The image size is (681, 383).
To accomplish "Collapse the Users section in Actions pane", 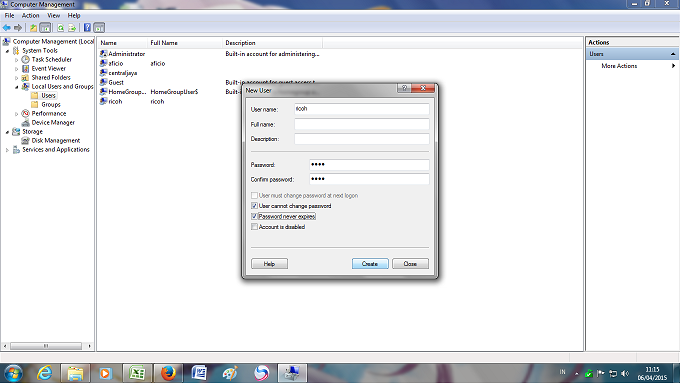I will [x=673, y=54].
